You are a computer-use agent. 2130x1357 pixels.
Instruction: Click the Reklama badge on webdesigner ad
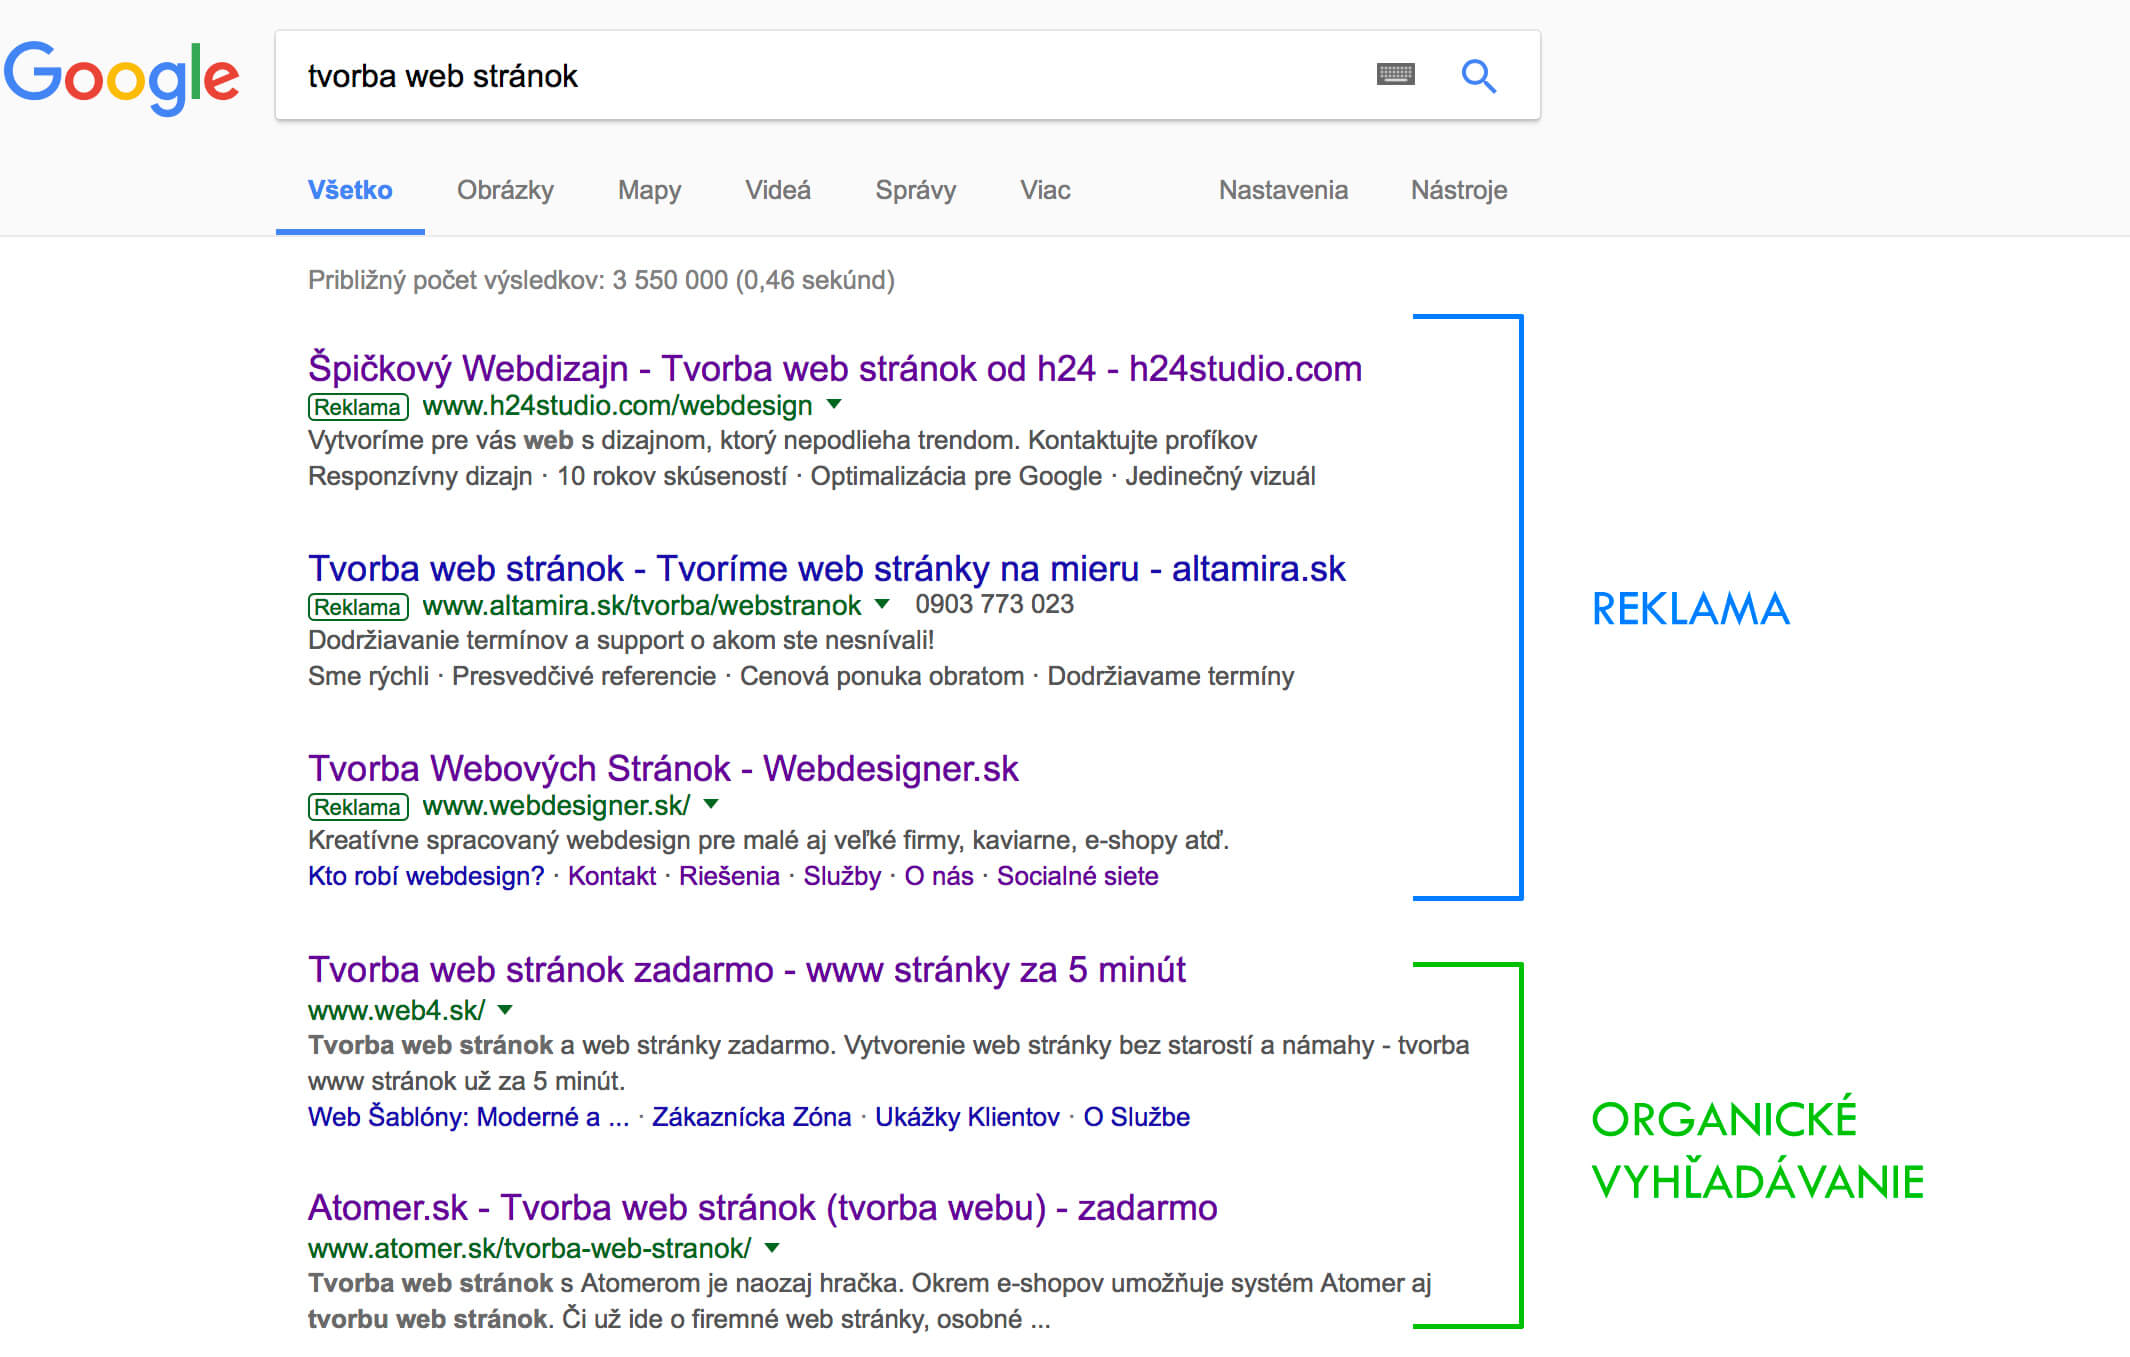(358, 807)
